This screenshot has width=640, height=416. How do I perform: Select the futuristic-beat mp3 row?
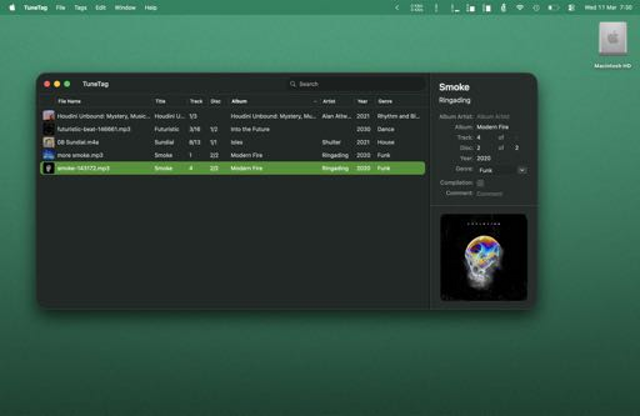pos(233,129)
